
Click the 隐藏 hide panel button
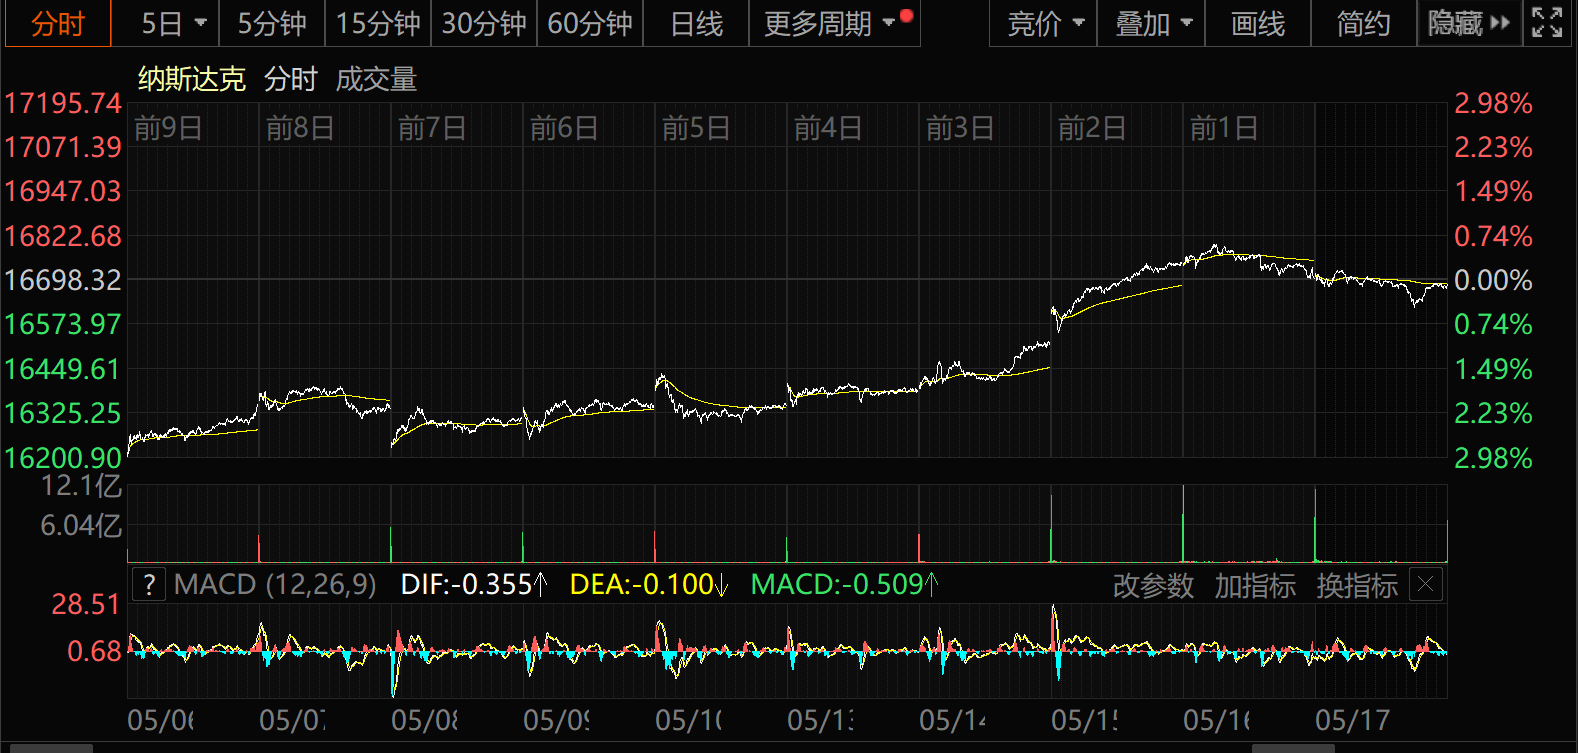[x=1469, y=24]
